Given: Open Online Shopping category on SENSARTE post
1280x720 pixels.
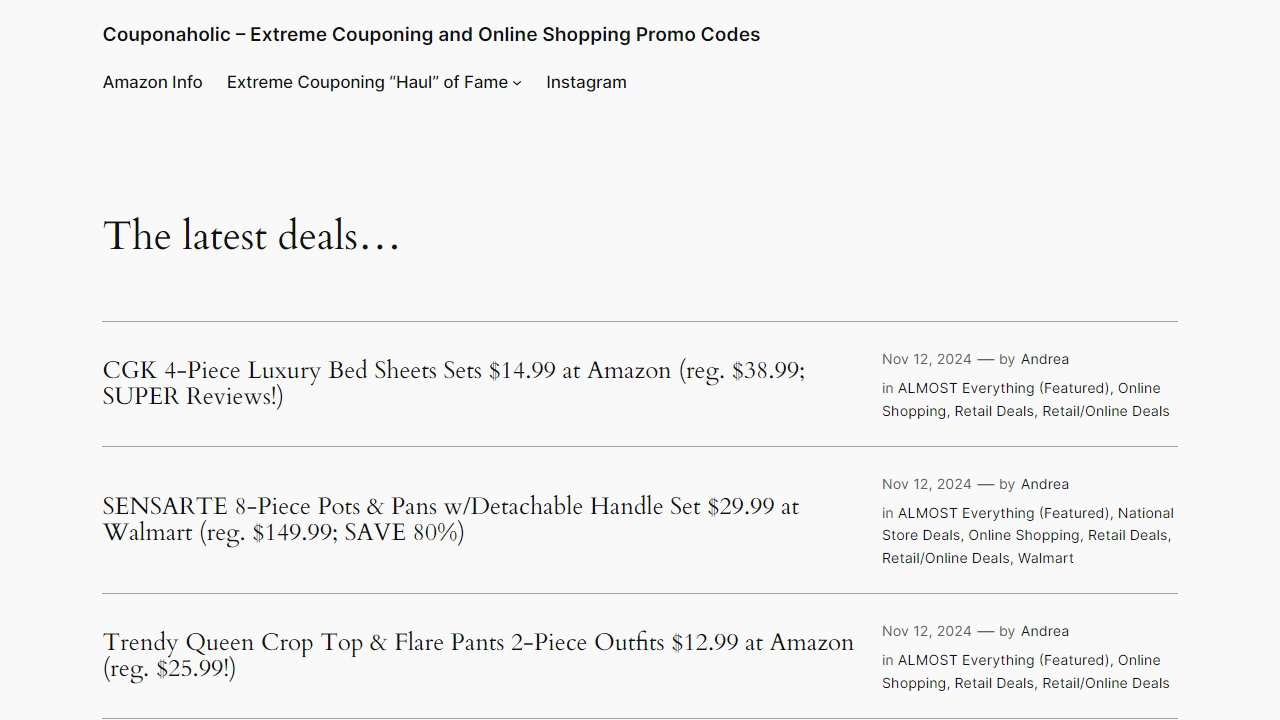Looking at the screenshot, I should point(1023,535).
